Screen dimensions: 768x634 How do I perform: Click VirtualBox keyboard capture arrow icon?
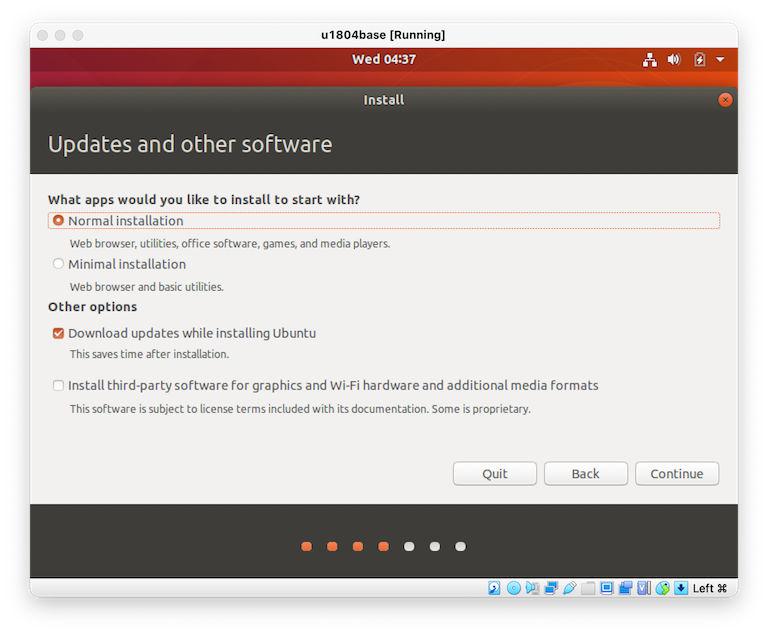[681, 587]
